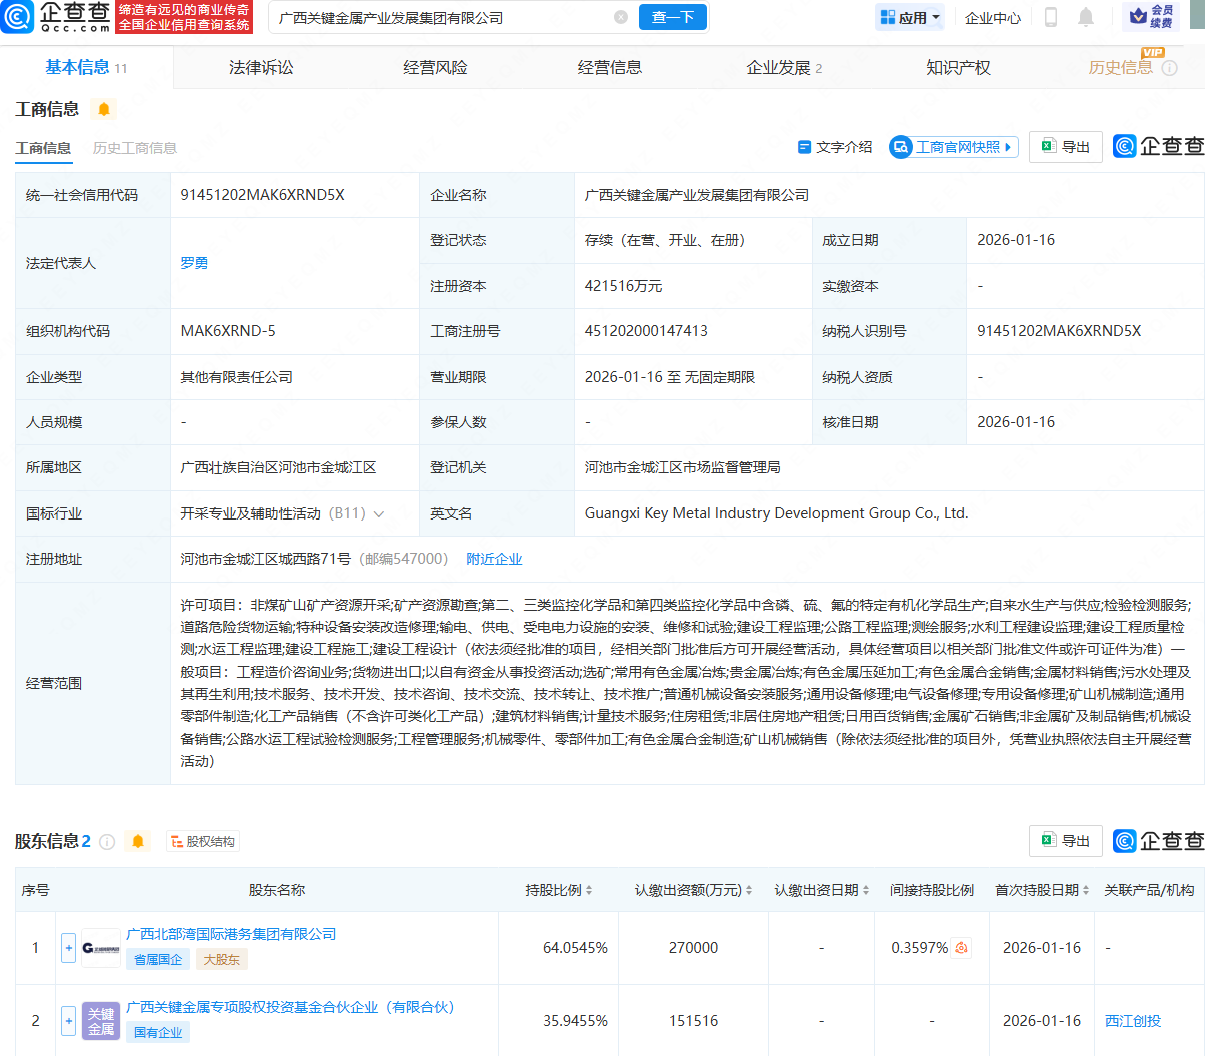1205x1056 pixels.
Task: Sort by 首次持股日期 column
Action: pyautogui.click(x=1086, y=890)
